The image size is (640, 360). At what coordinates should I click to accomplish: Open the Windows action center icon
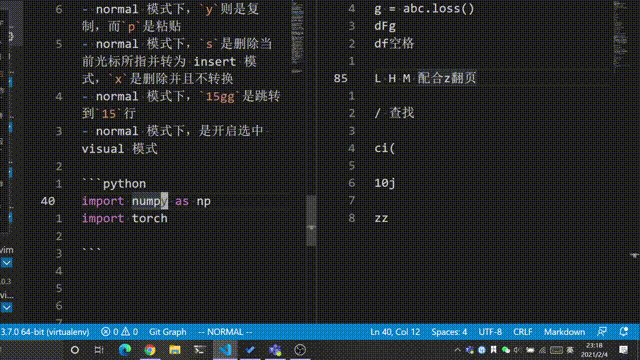[623, 350]
